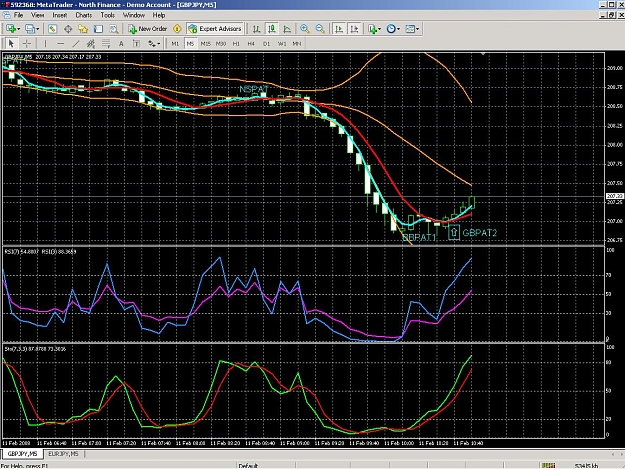Select the Trendline drawing tool
Viewport: 625px width, 469px height.
[75, 43]
